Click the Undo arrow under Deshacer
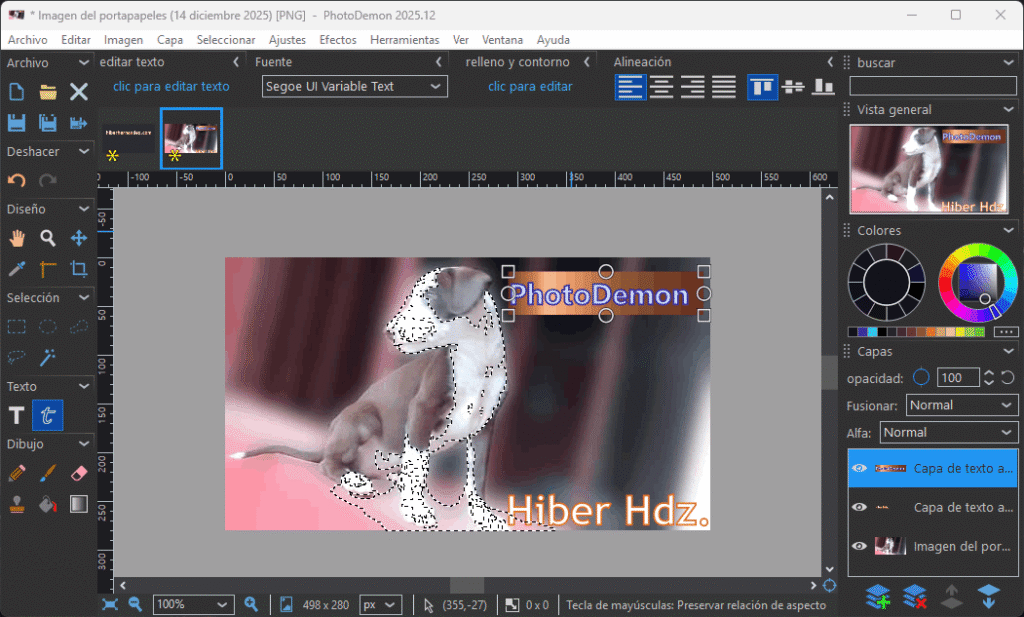Viewport: 1024px width, 617px height. (x=16, y=181)
